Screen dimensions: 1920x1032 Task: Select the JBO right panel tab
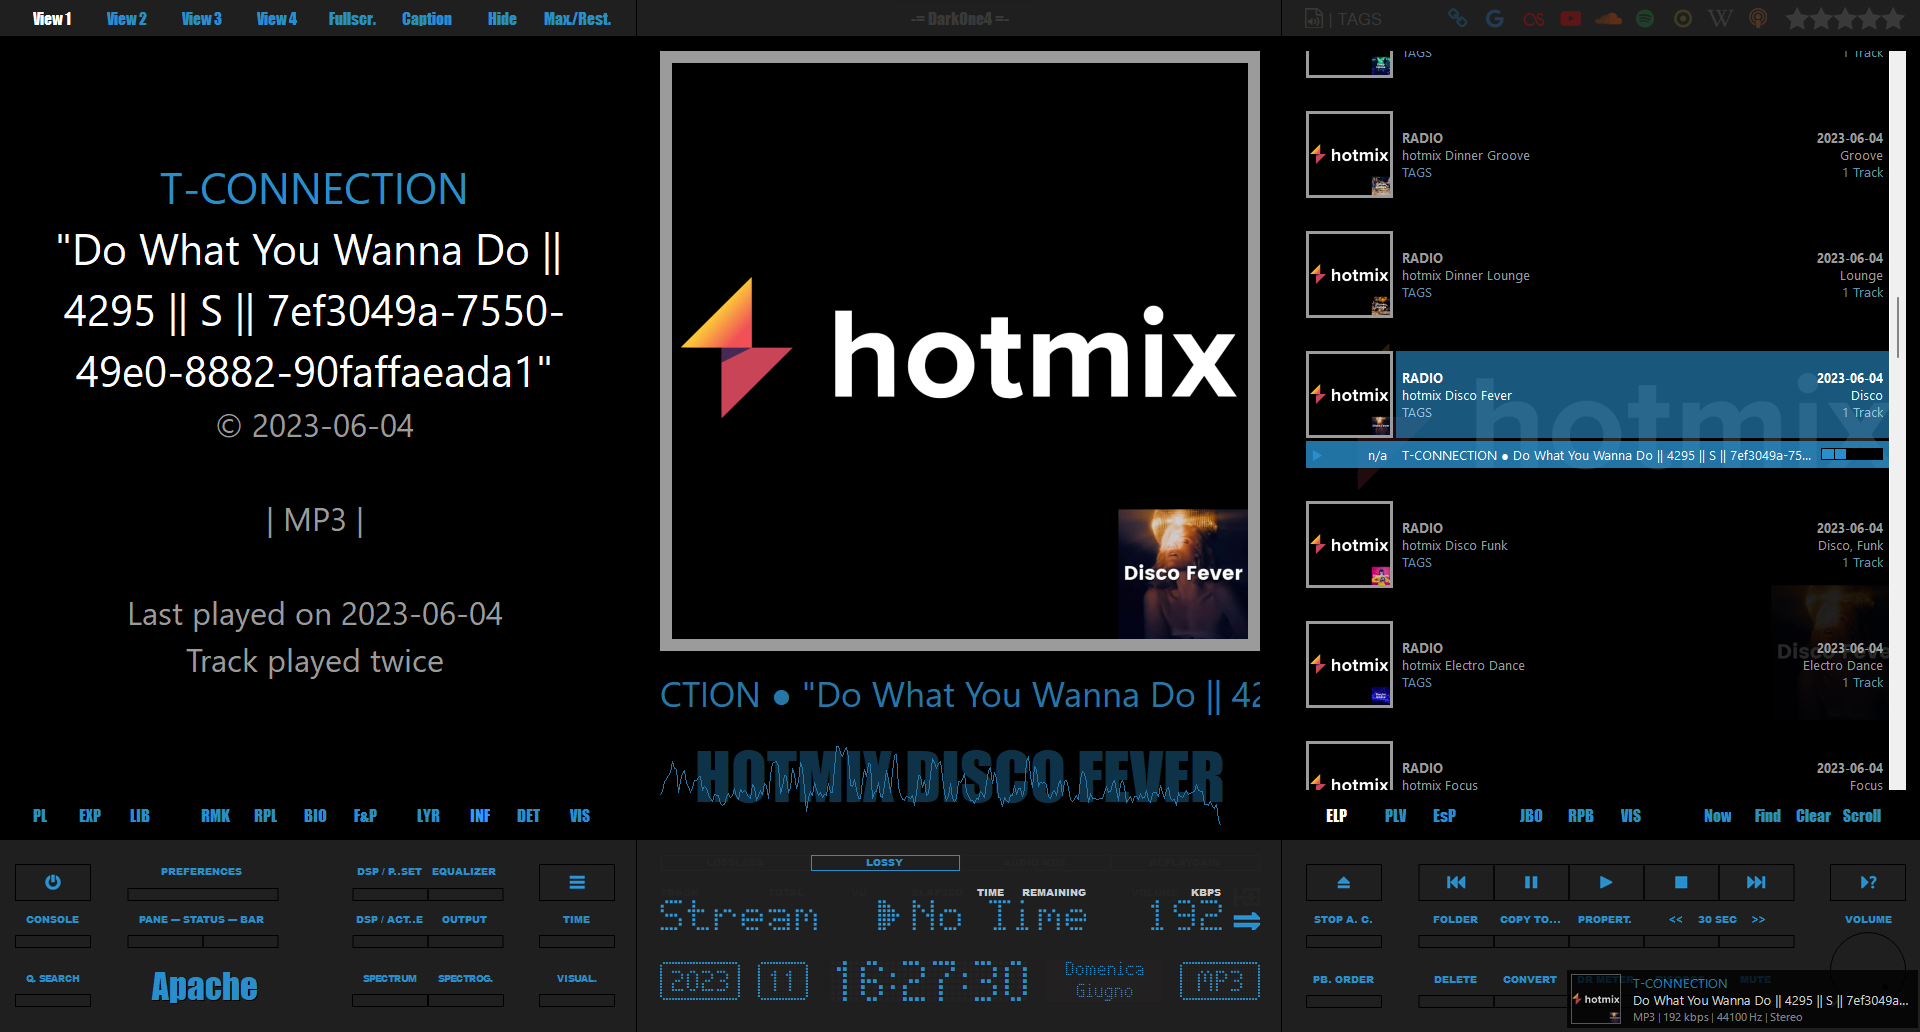[x=1531, y=816]
